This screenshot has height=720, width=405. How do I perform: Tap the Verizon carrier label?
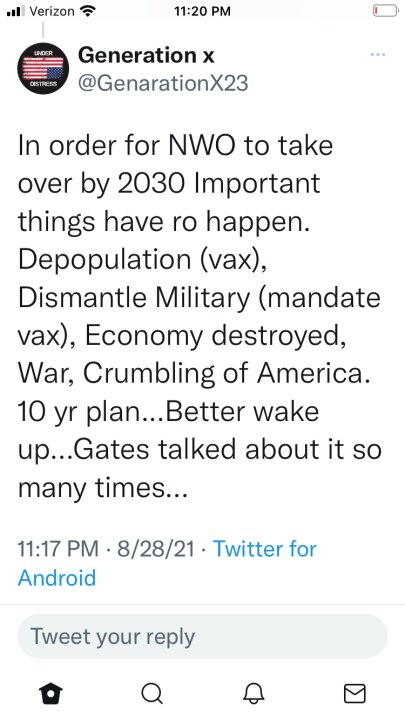point(52,11)
